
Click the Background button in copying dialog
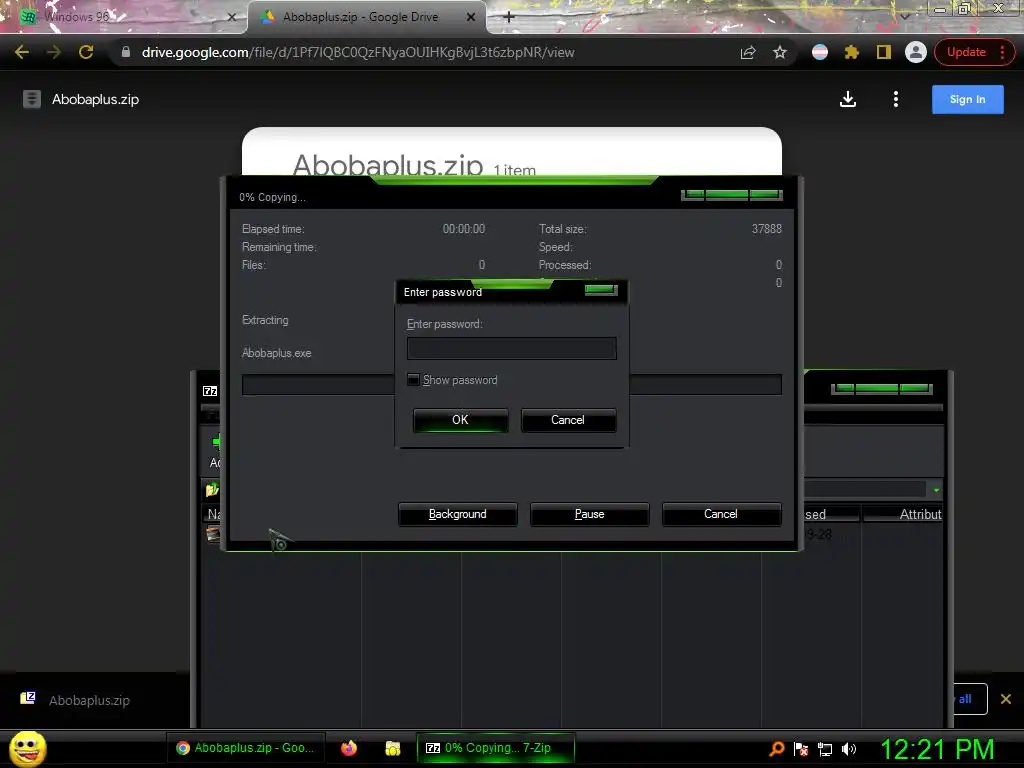458,514
